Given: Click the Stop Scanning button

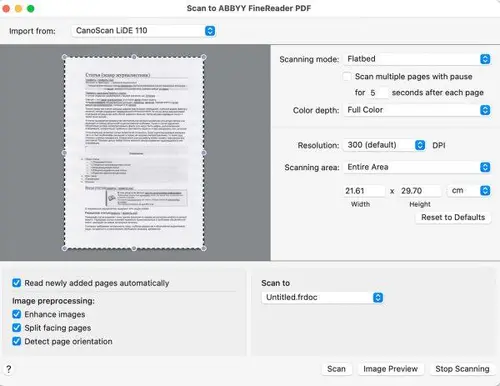Looking at the screenshot, I should pyautogui.click(x=462, y=369).
